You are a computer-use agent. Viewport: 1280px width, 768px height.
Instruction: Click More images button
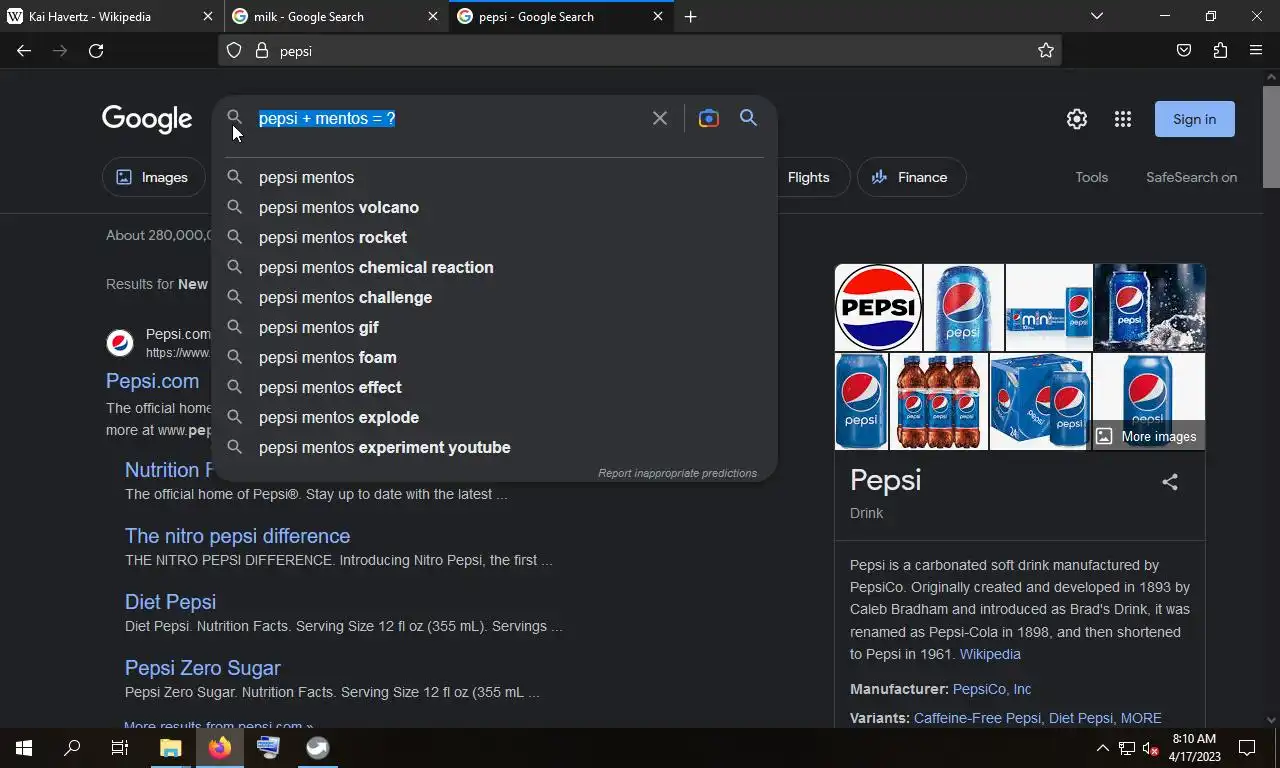coord(1147,436)
